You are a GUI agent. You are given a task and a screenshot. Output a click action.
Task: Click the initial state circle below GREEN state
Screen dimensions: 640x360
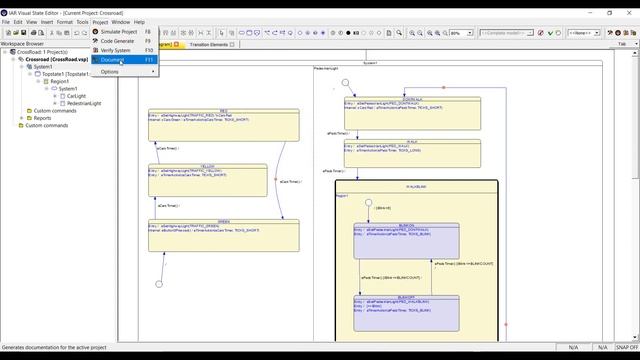[159, 284]
